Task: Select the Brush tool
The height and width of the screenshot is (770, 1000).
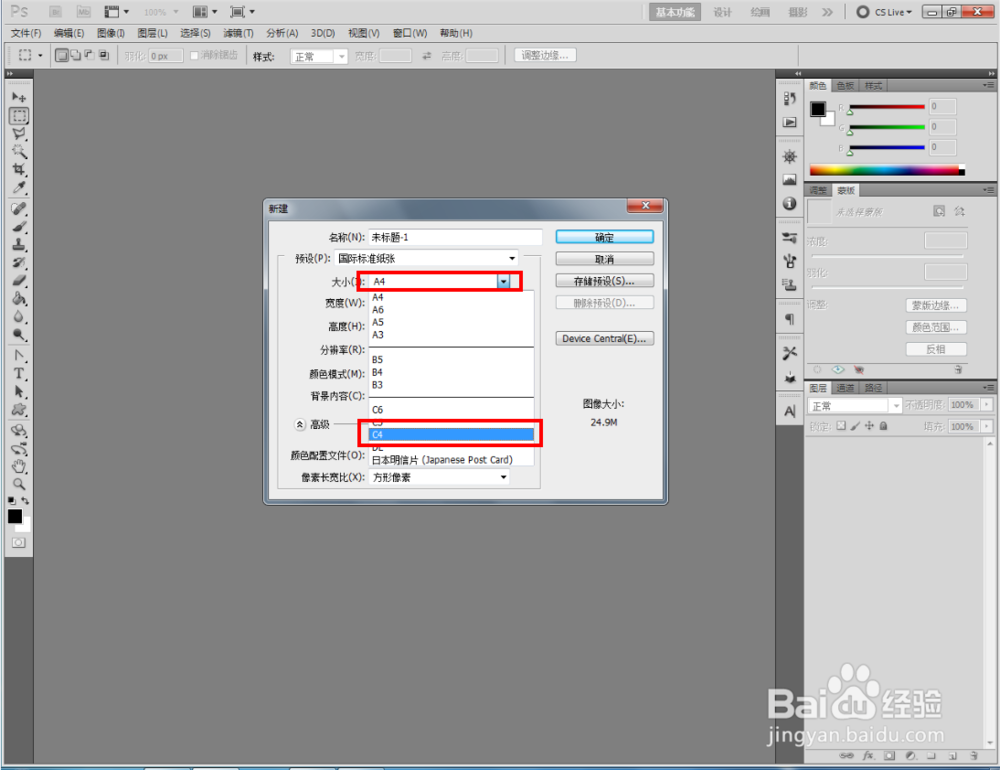Action: (19, 226)
